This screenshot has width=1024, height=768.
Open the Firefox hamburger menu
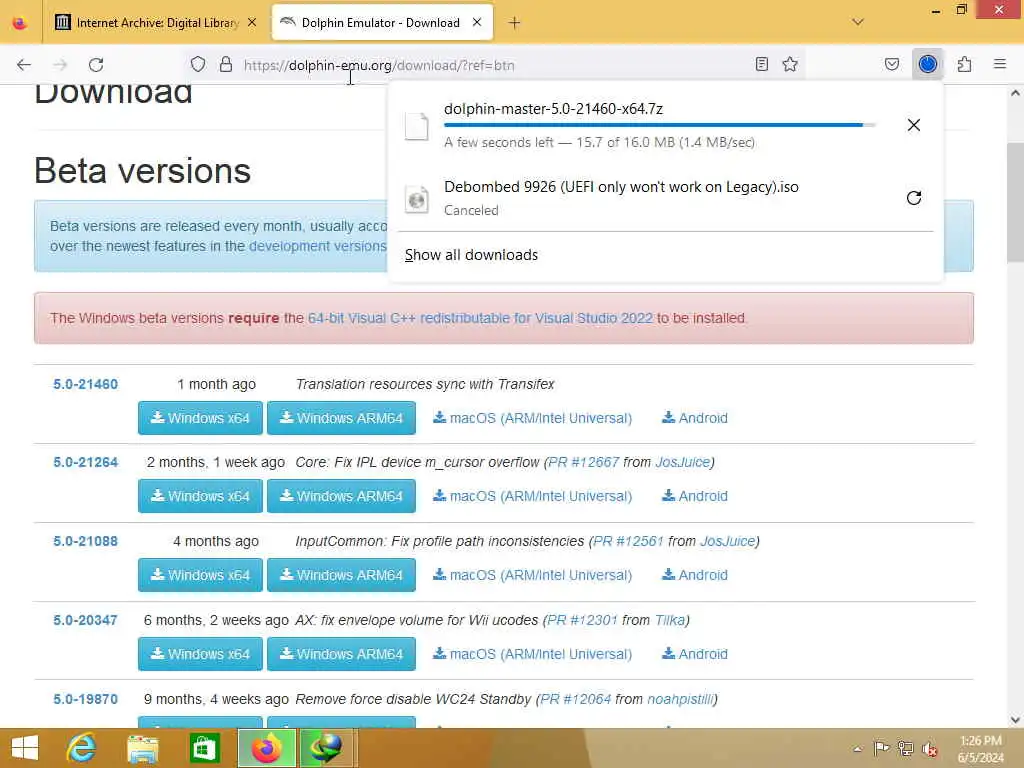[x=1000, y=64]
